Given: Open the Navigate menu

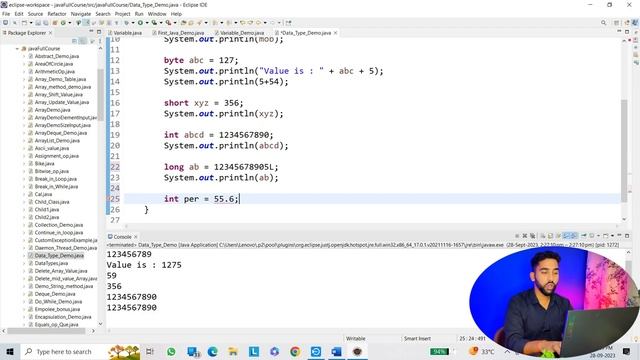Looking at the screenshot, I should pyautogui.click(x=81, y=14).
